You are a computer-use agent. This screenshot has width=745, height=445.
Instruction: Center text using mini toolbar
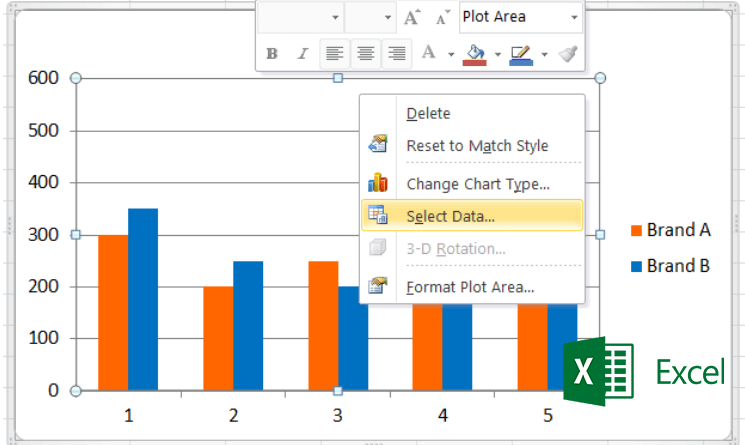coord(365,54)
